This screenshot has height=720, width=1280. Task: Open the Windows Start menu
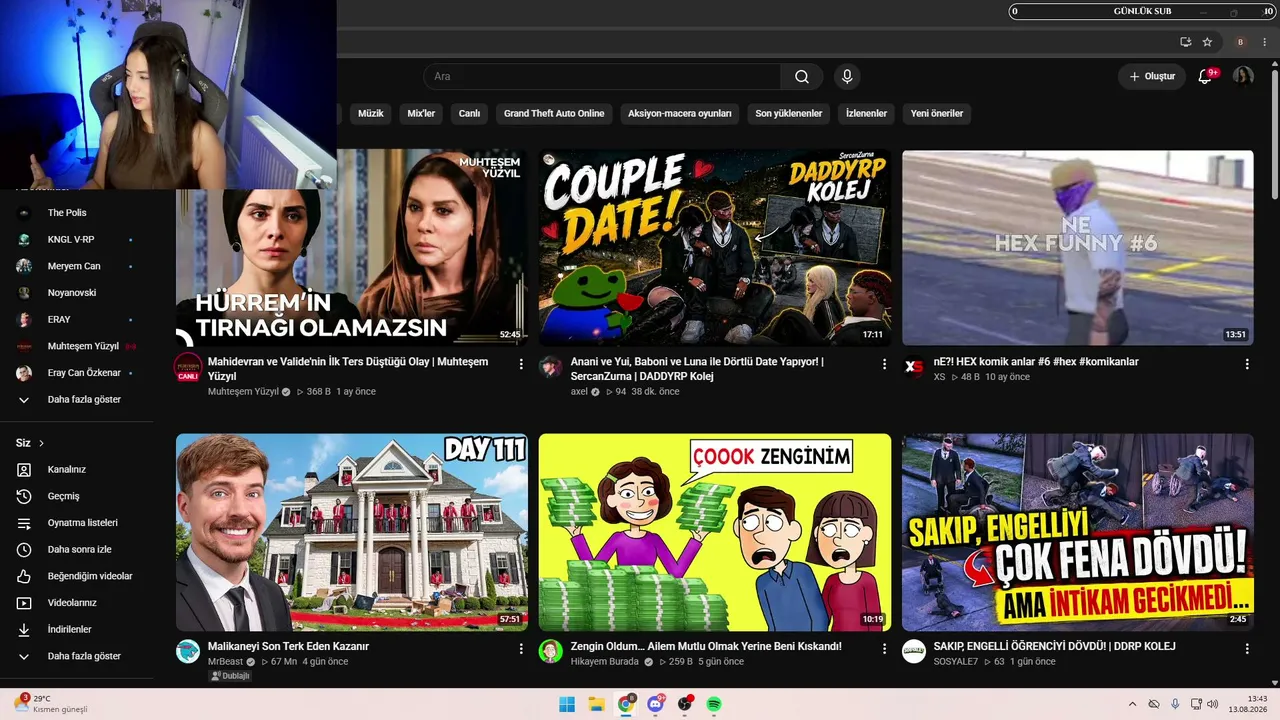coord(567,704)
